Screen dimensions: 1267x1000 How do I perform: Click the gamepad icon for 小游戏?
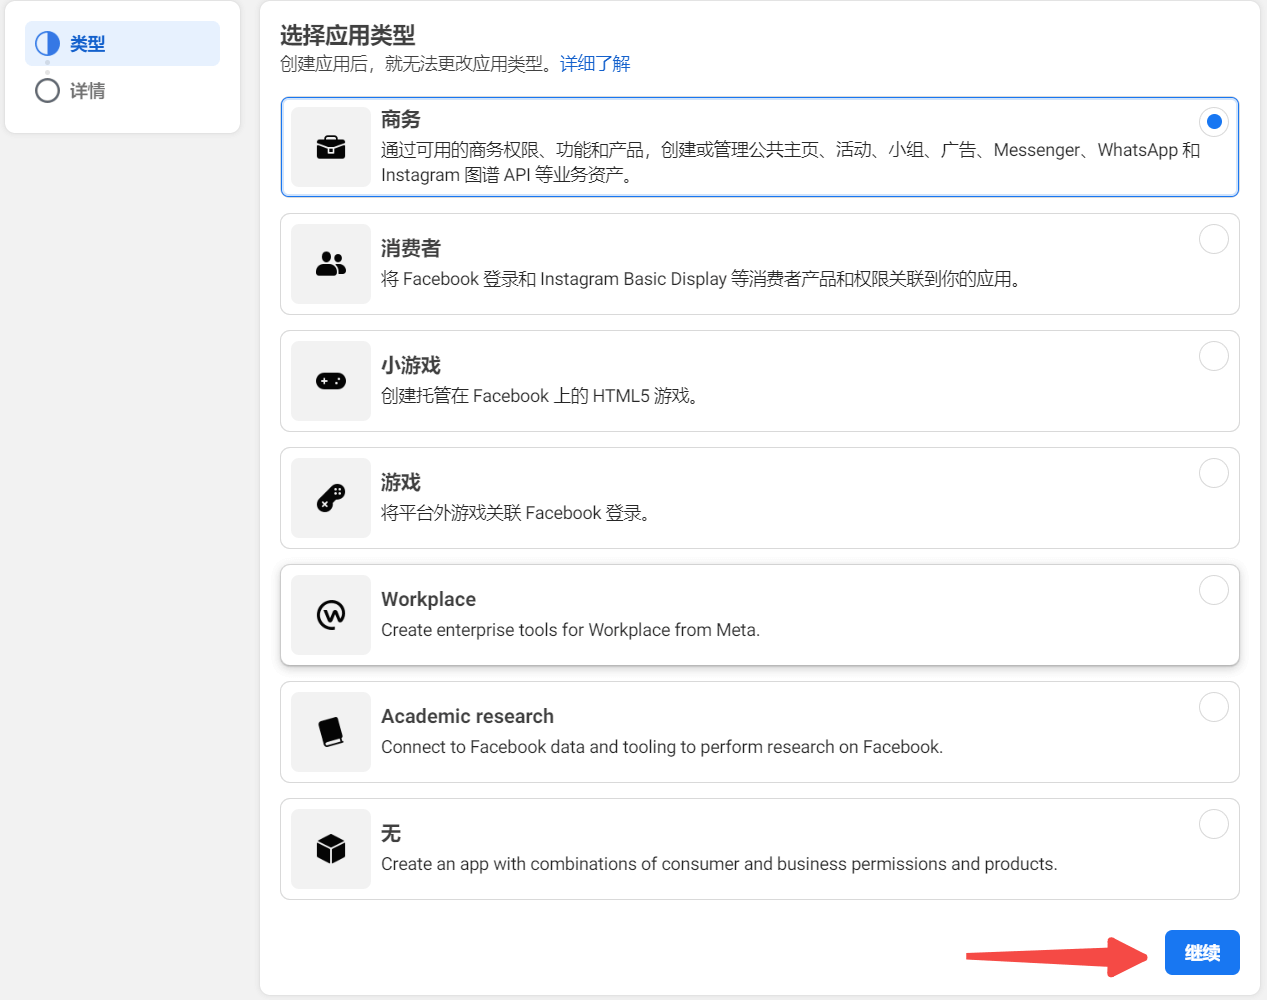331,381
